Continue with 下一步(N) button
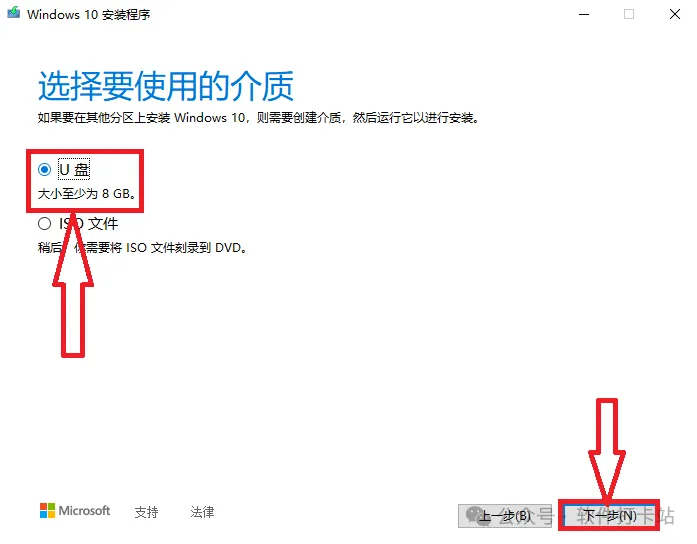Screen dimensions: 697x544 [x=609, y=516]
